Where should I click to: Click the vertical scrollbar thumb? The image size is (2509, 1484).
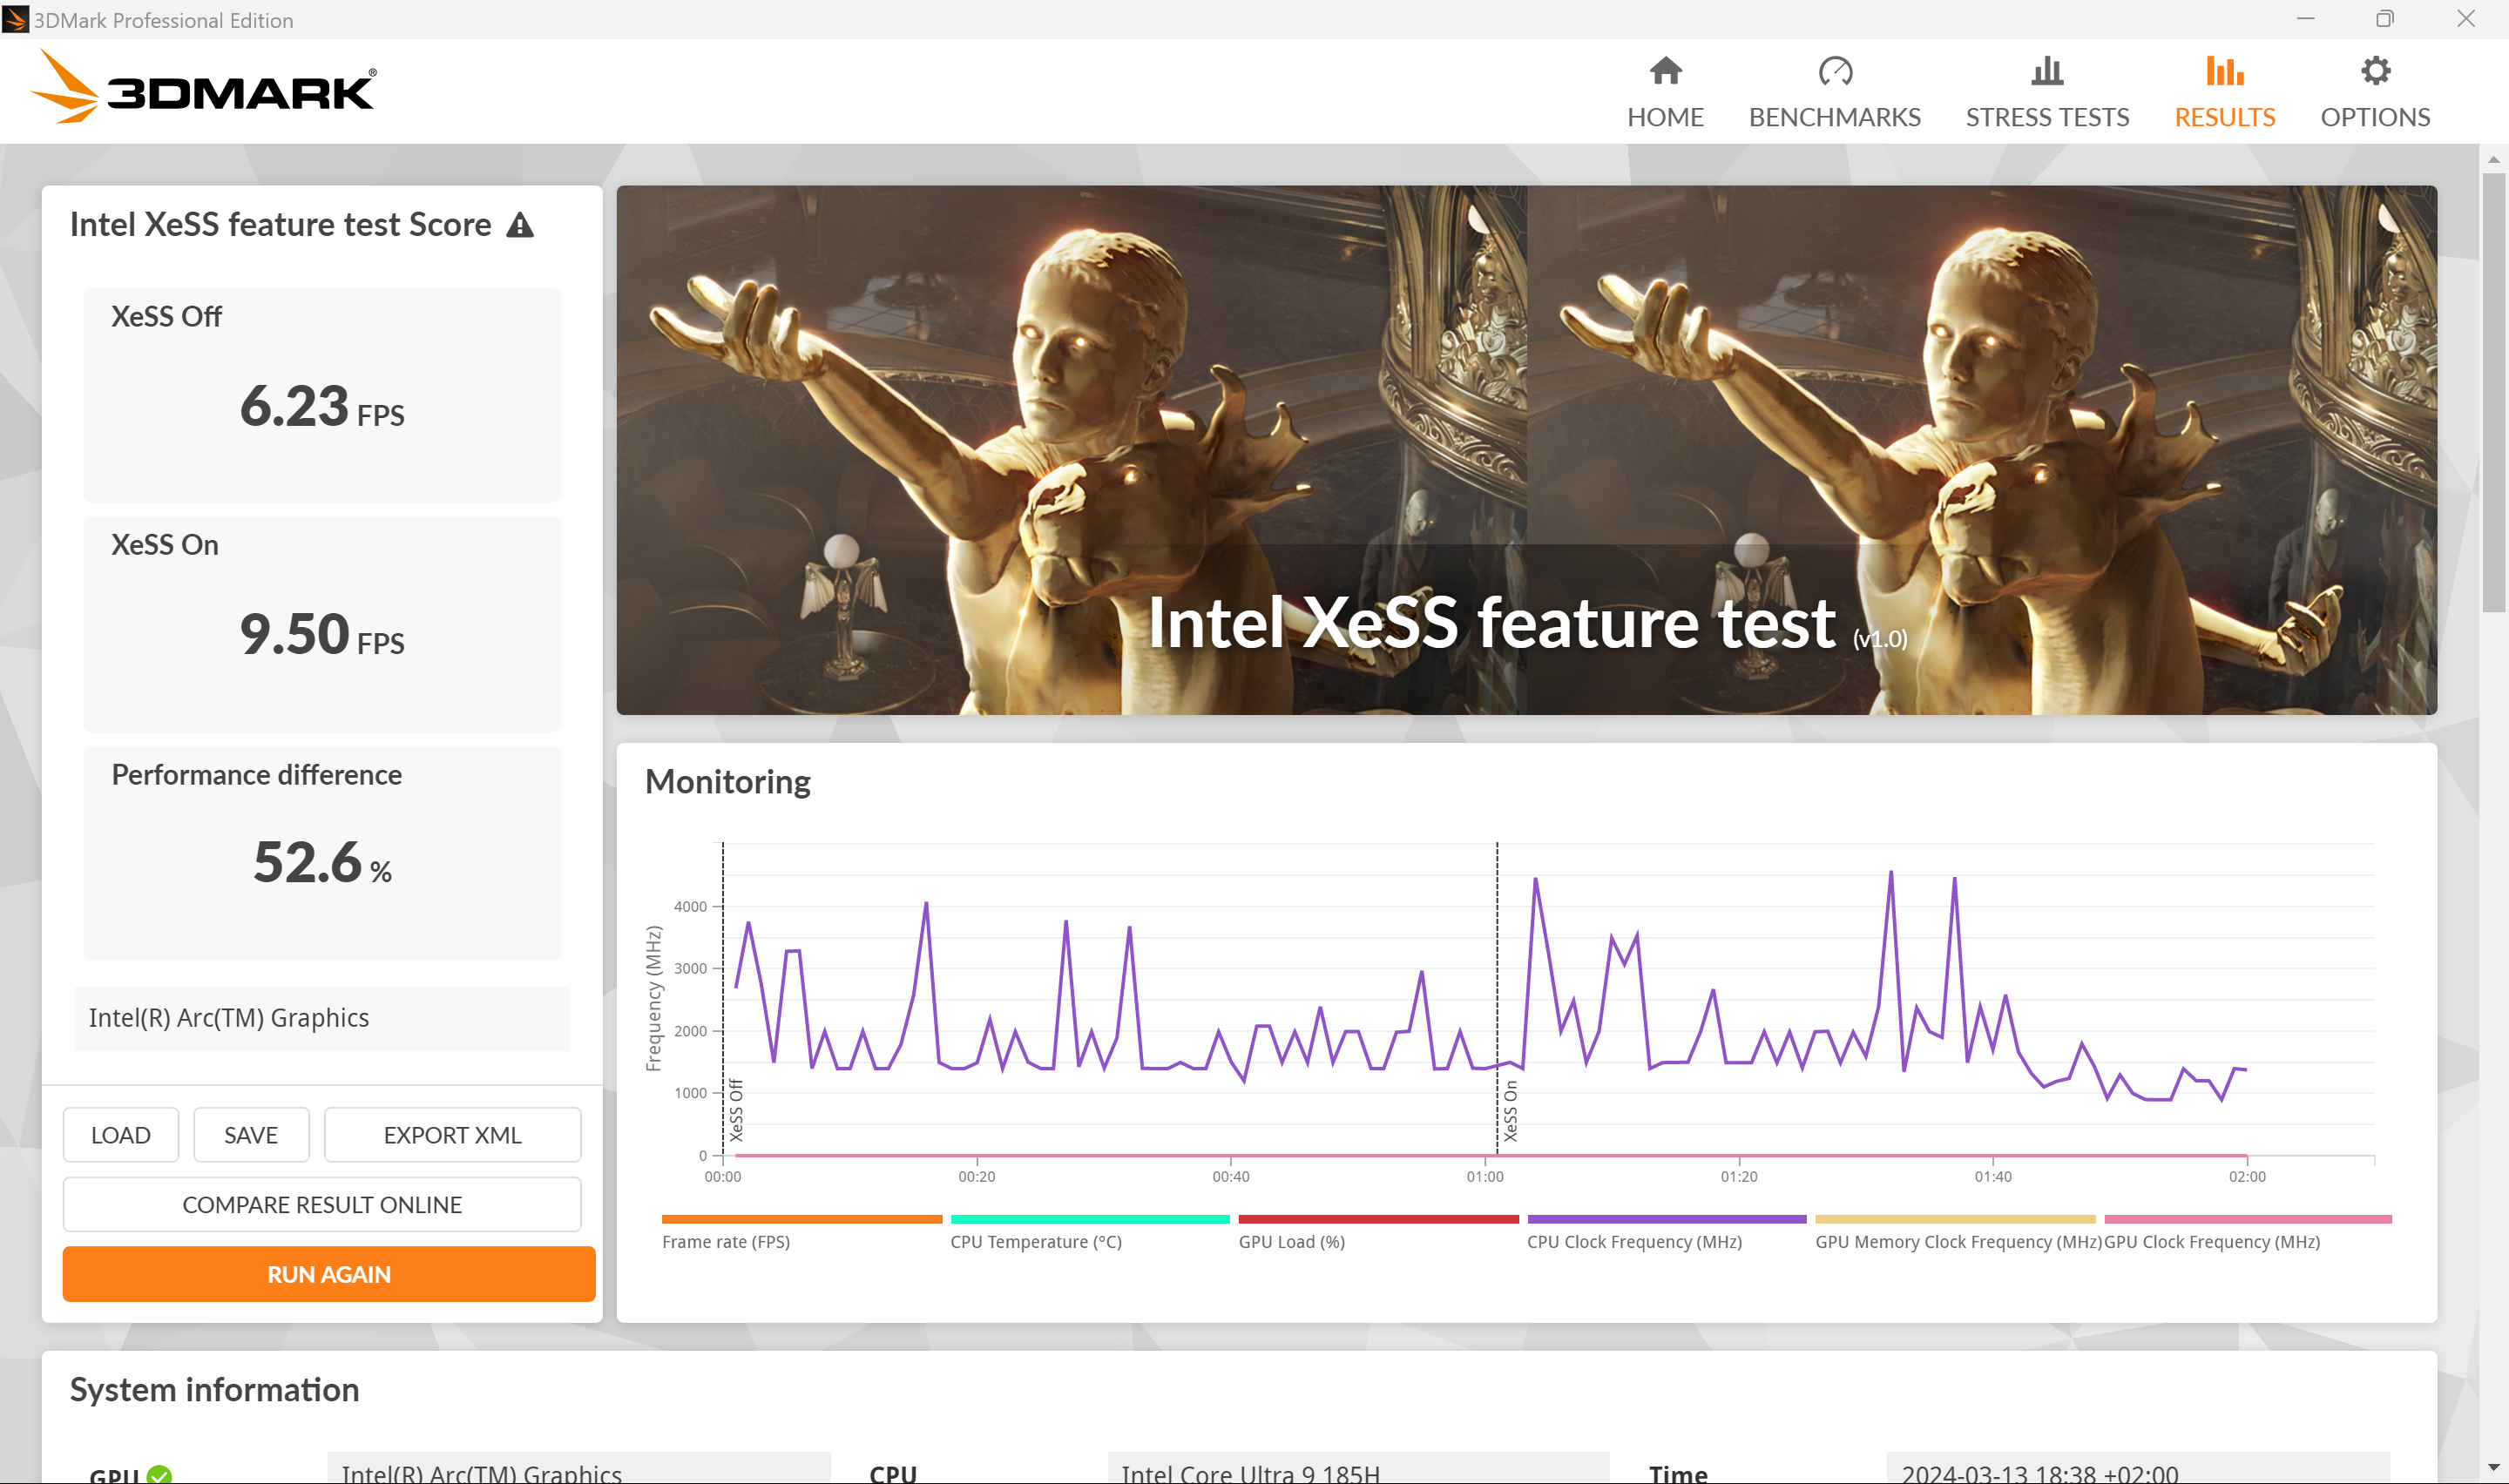[x=2493, y=392]
